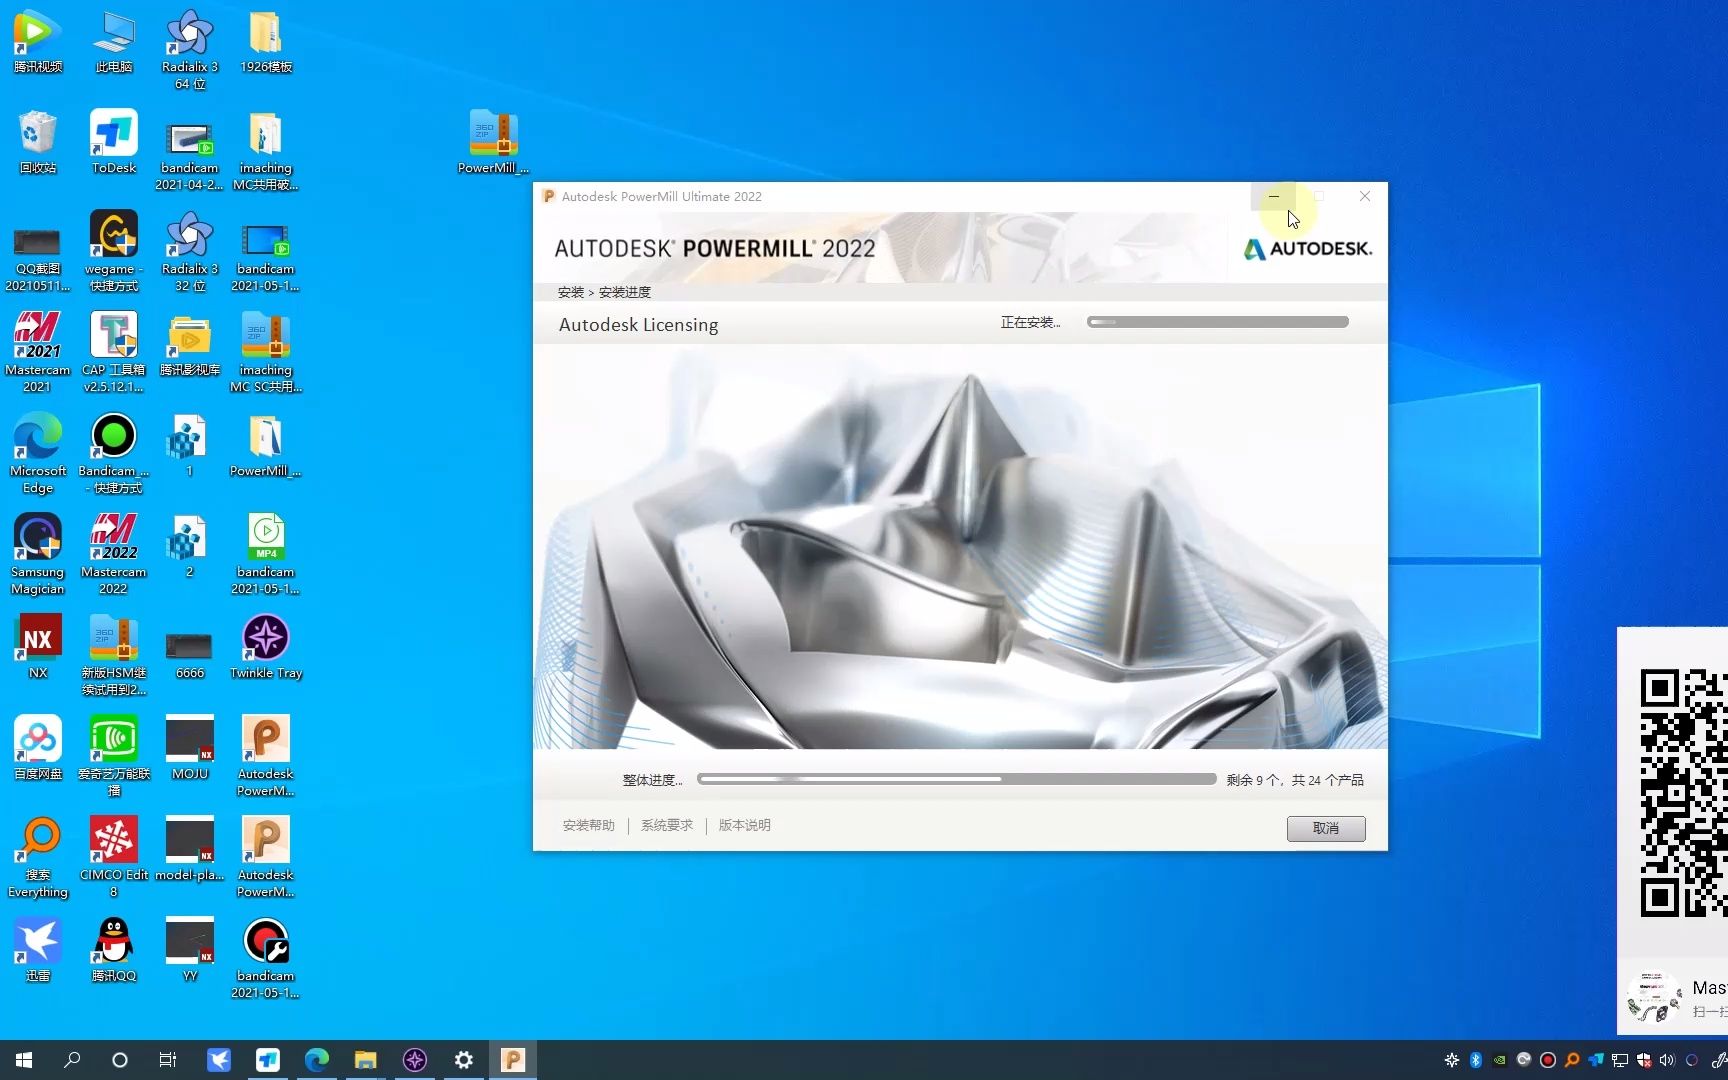Image resolution: width=1728 pixels, height=1080 pixels.
Task: Select Microsoft Edge desktop shortcut
Action: [37, 454]
